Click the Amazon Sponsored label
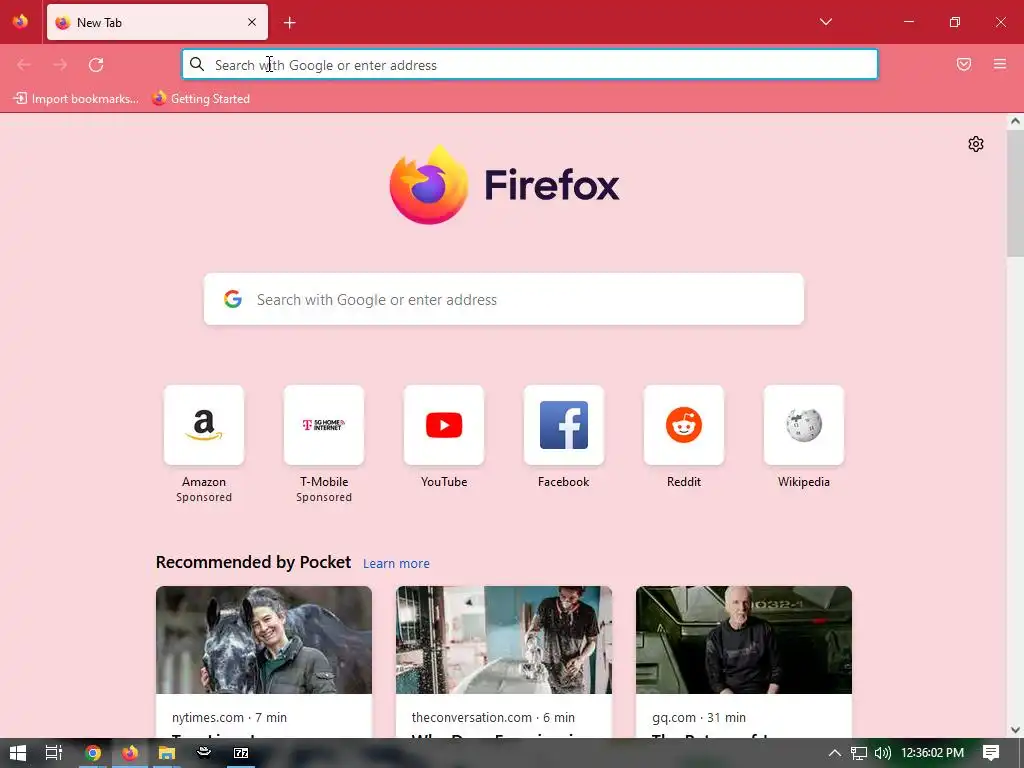The image size is (1024, 768). coord(204,497)
